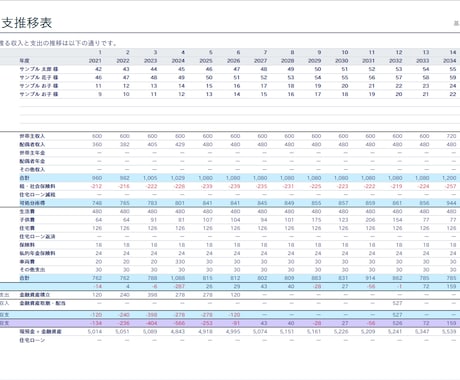Image resolution: width=460 pixels, height=380 pixels.
Task: Click the 支推移表 page title
Action: click(27, 23)
